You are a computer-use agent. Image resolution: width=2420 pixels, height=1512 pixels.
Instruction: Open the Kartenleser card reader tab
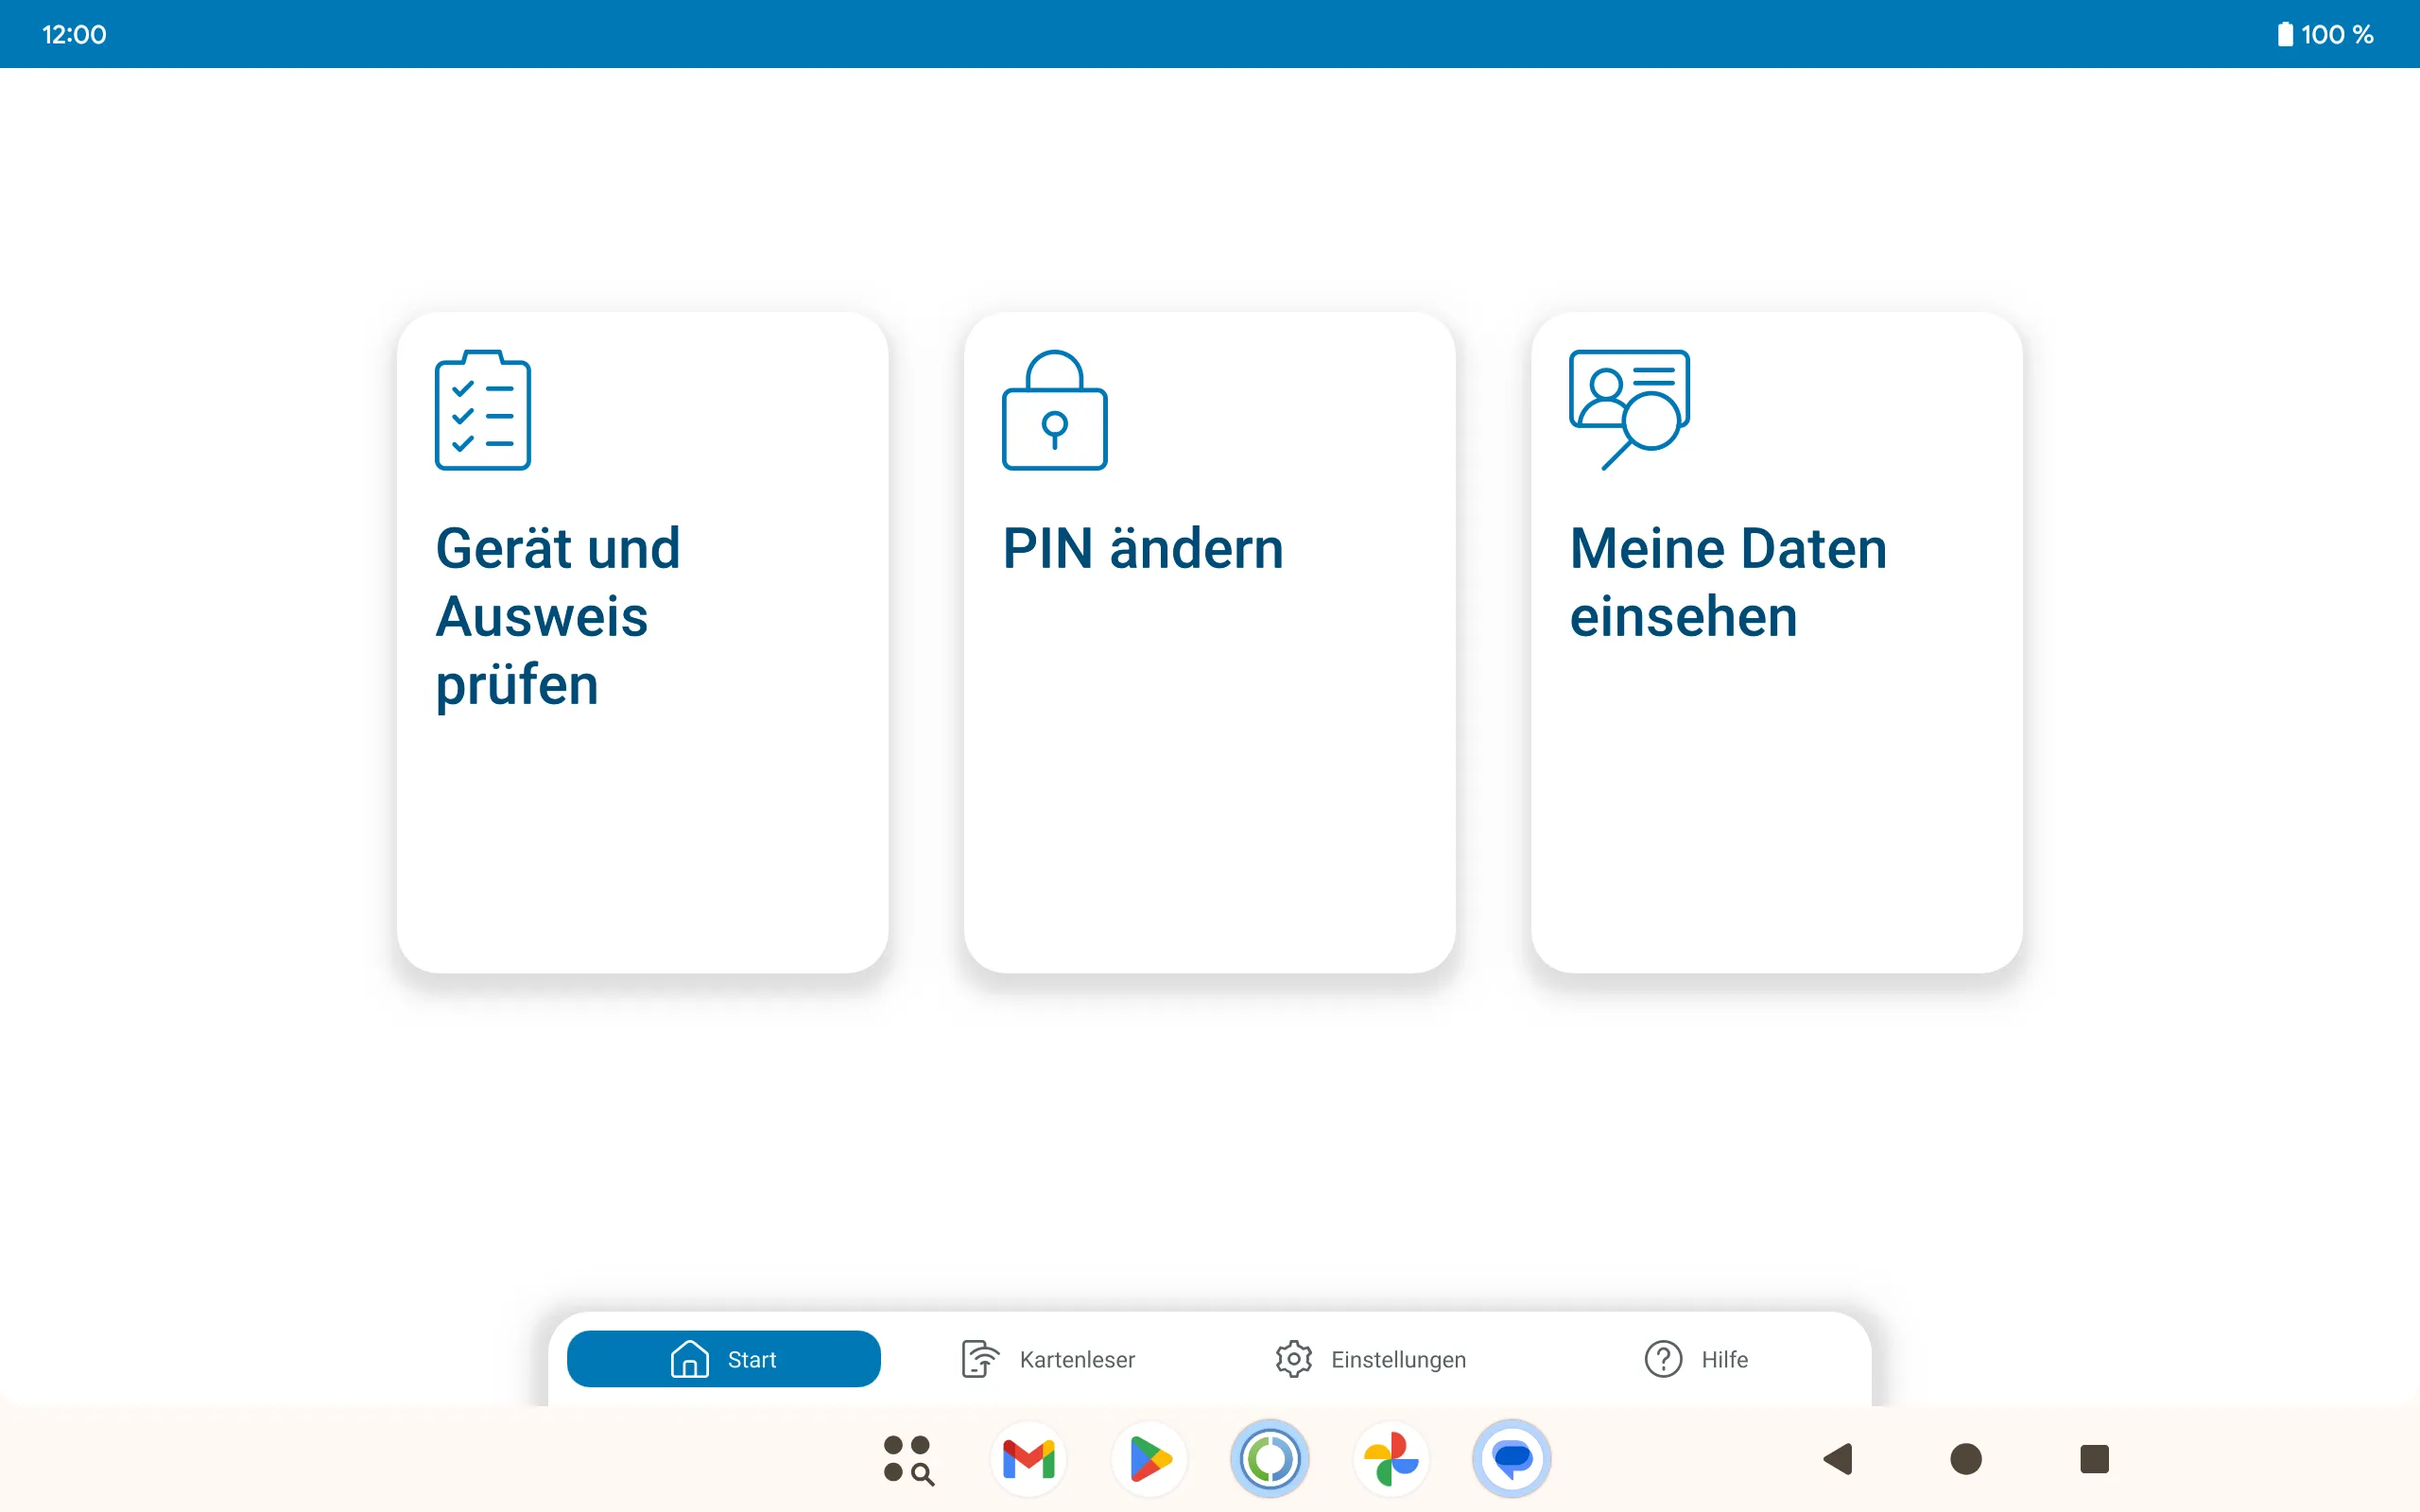click(1047, 1359)
